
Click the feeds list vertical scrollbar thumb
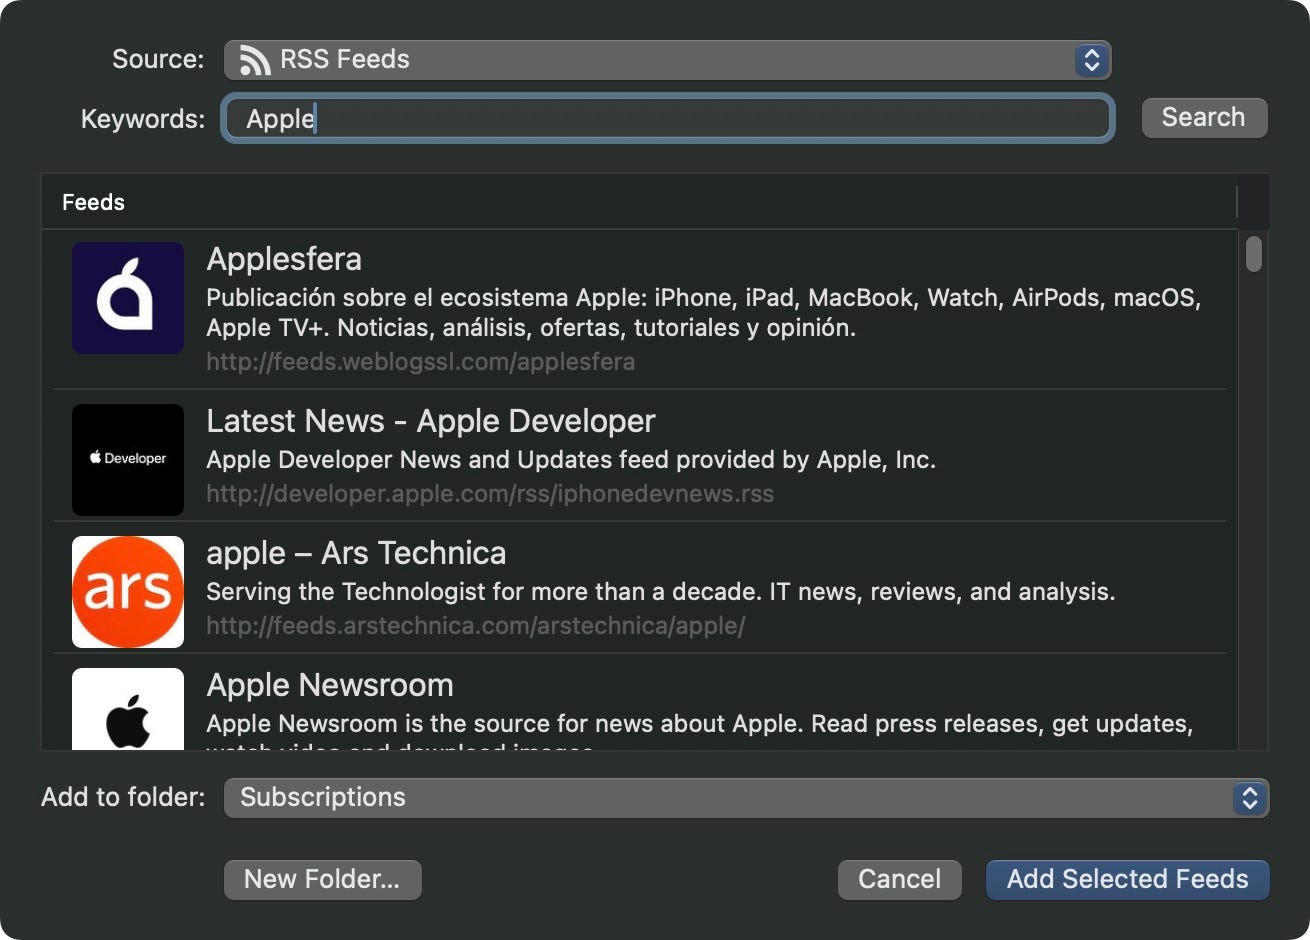(x=1254, y=253)
